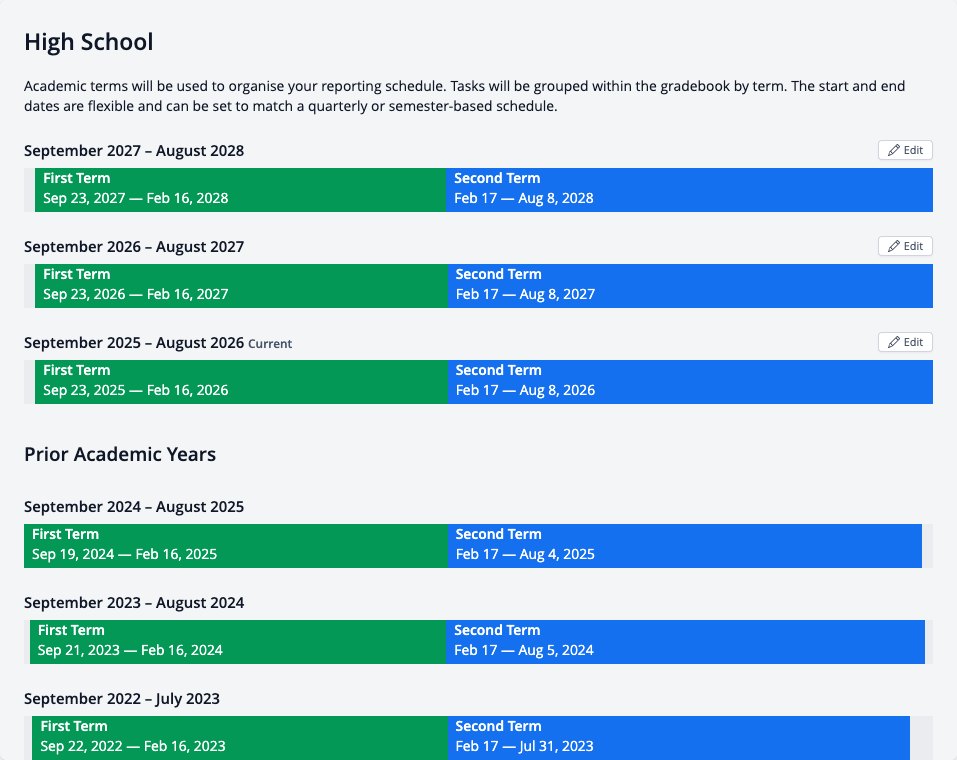
Task: Click pencil icon for September 2027 – August 2028
Action: coord(894,150)
